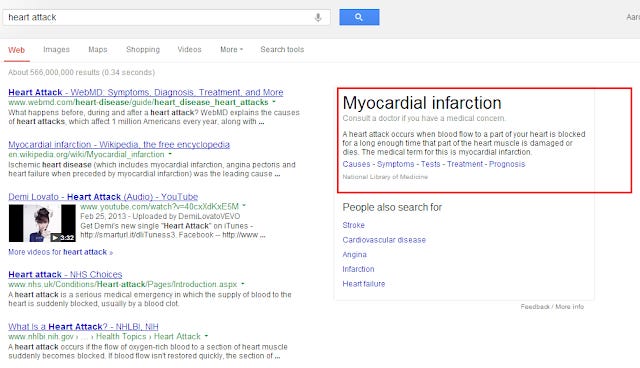Expand the More dropdown menu
This screenshot has height=368, width=640.
231,50
